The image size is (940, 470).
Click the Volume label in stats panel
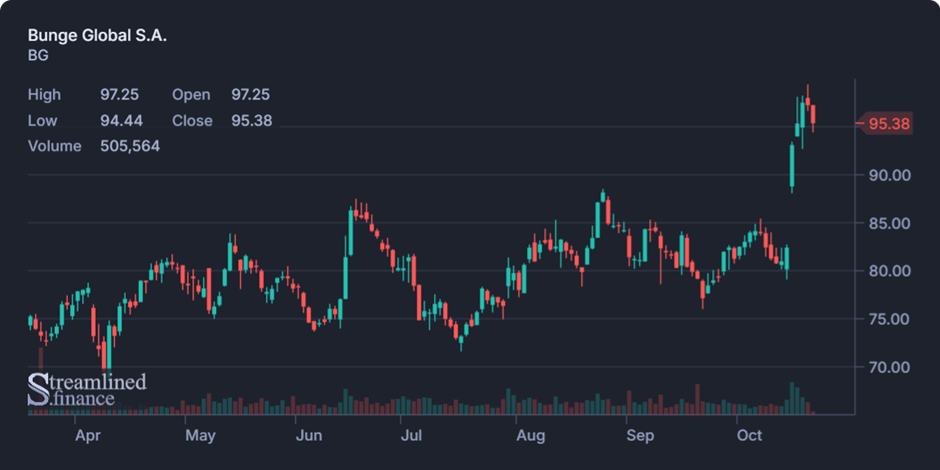tap(55, 146)
